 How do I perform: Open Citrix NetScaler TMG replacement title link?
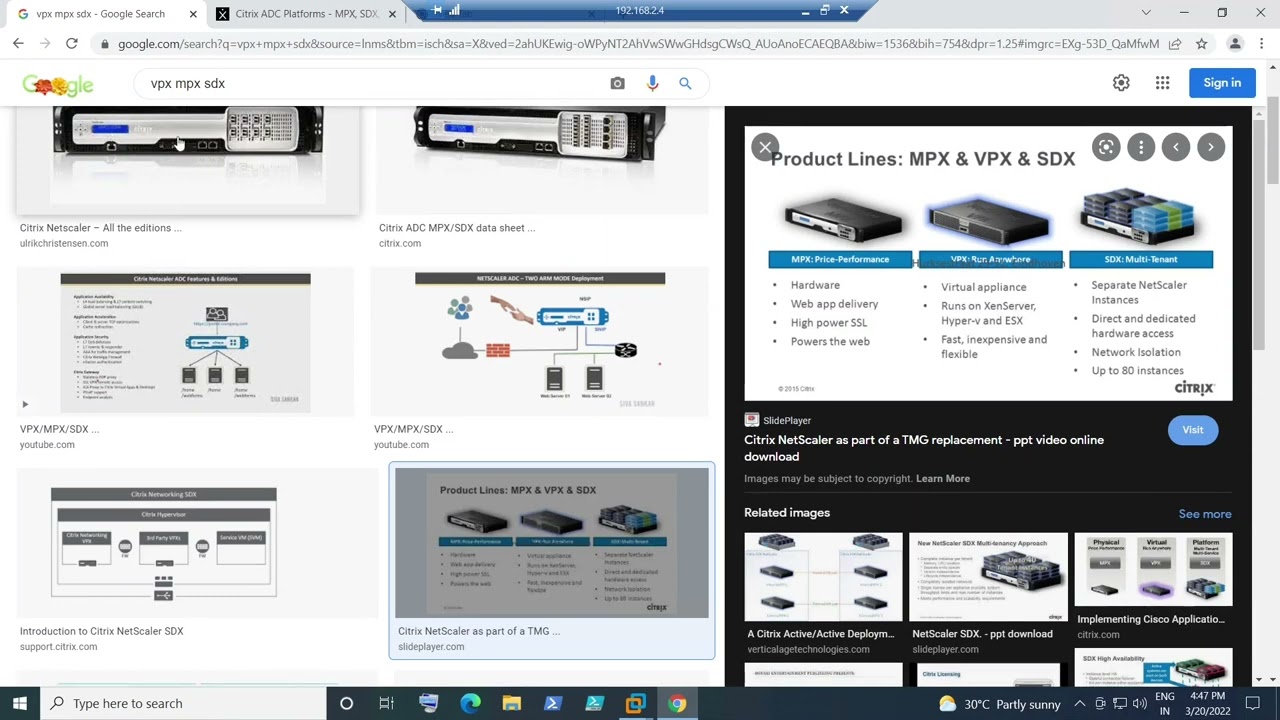tap(924, 448)
